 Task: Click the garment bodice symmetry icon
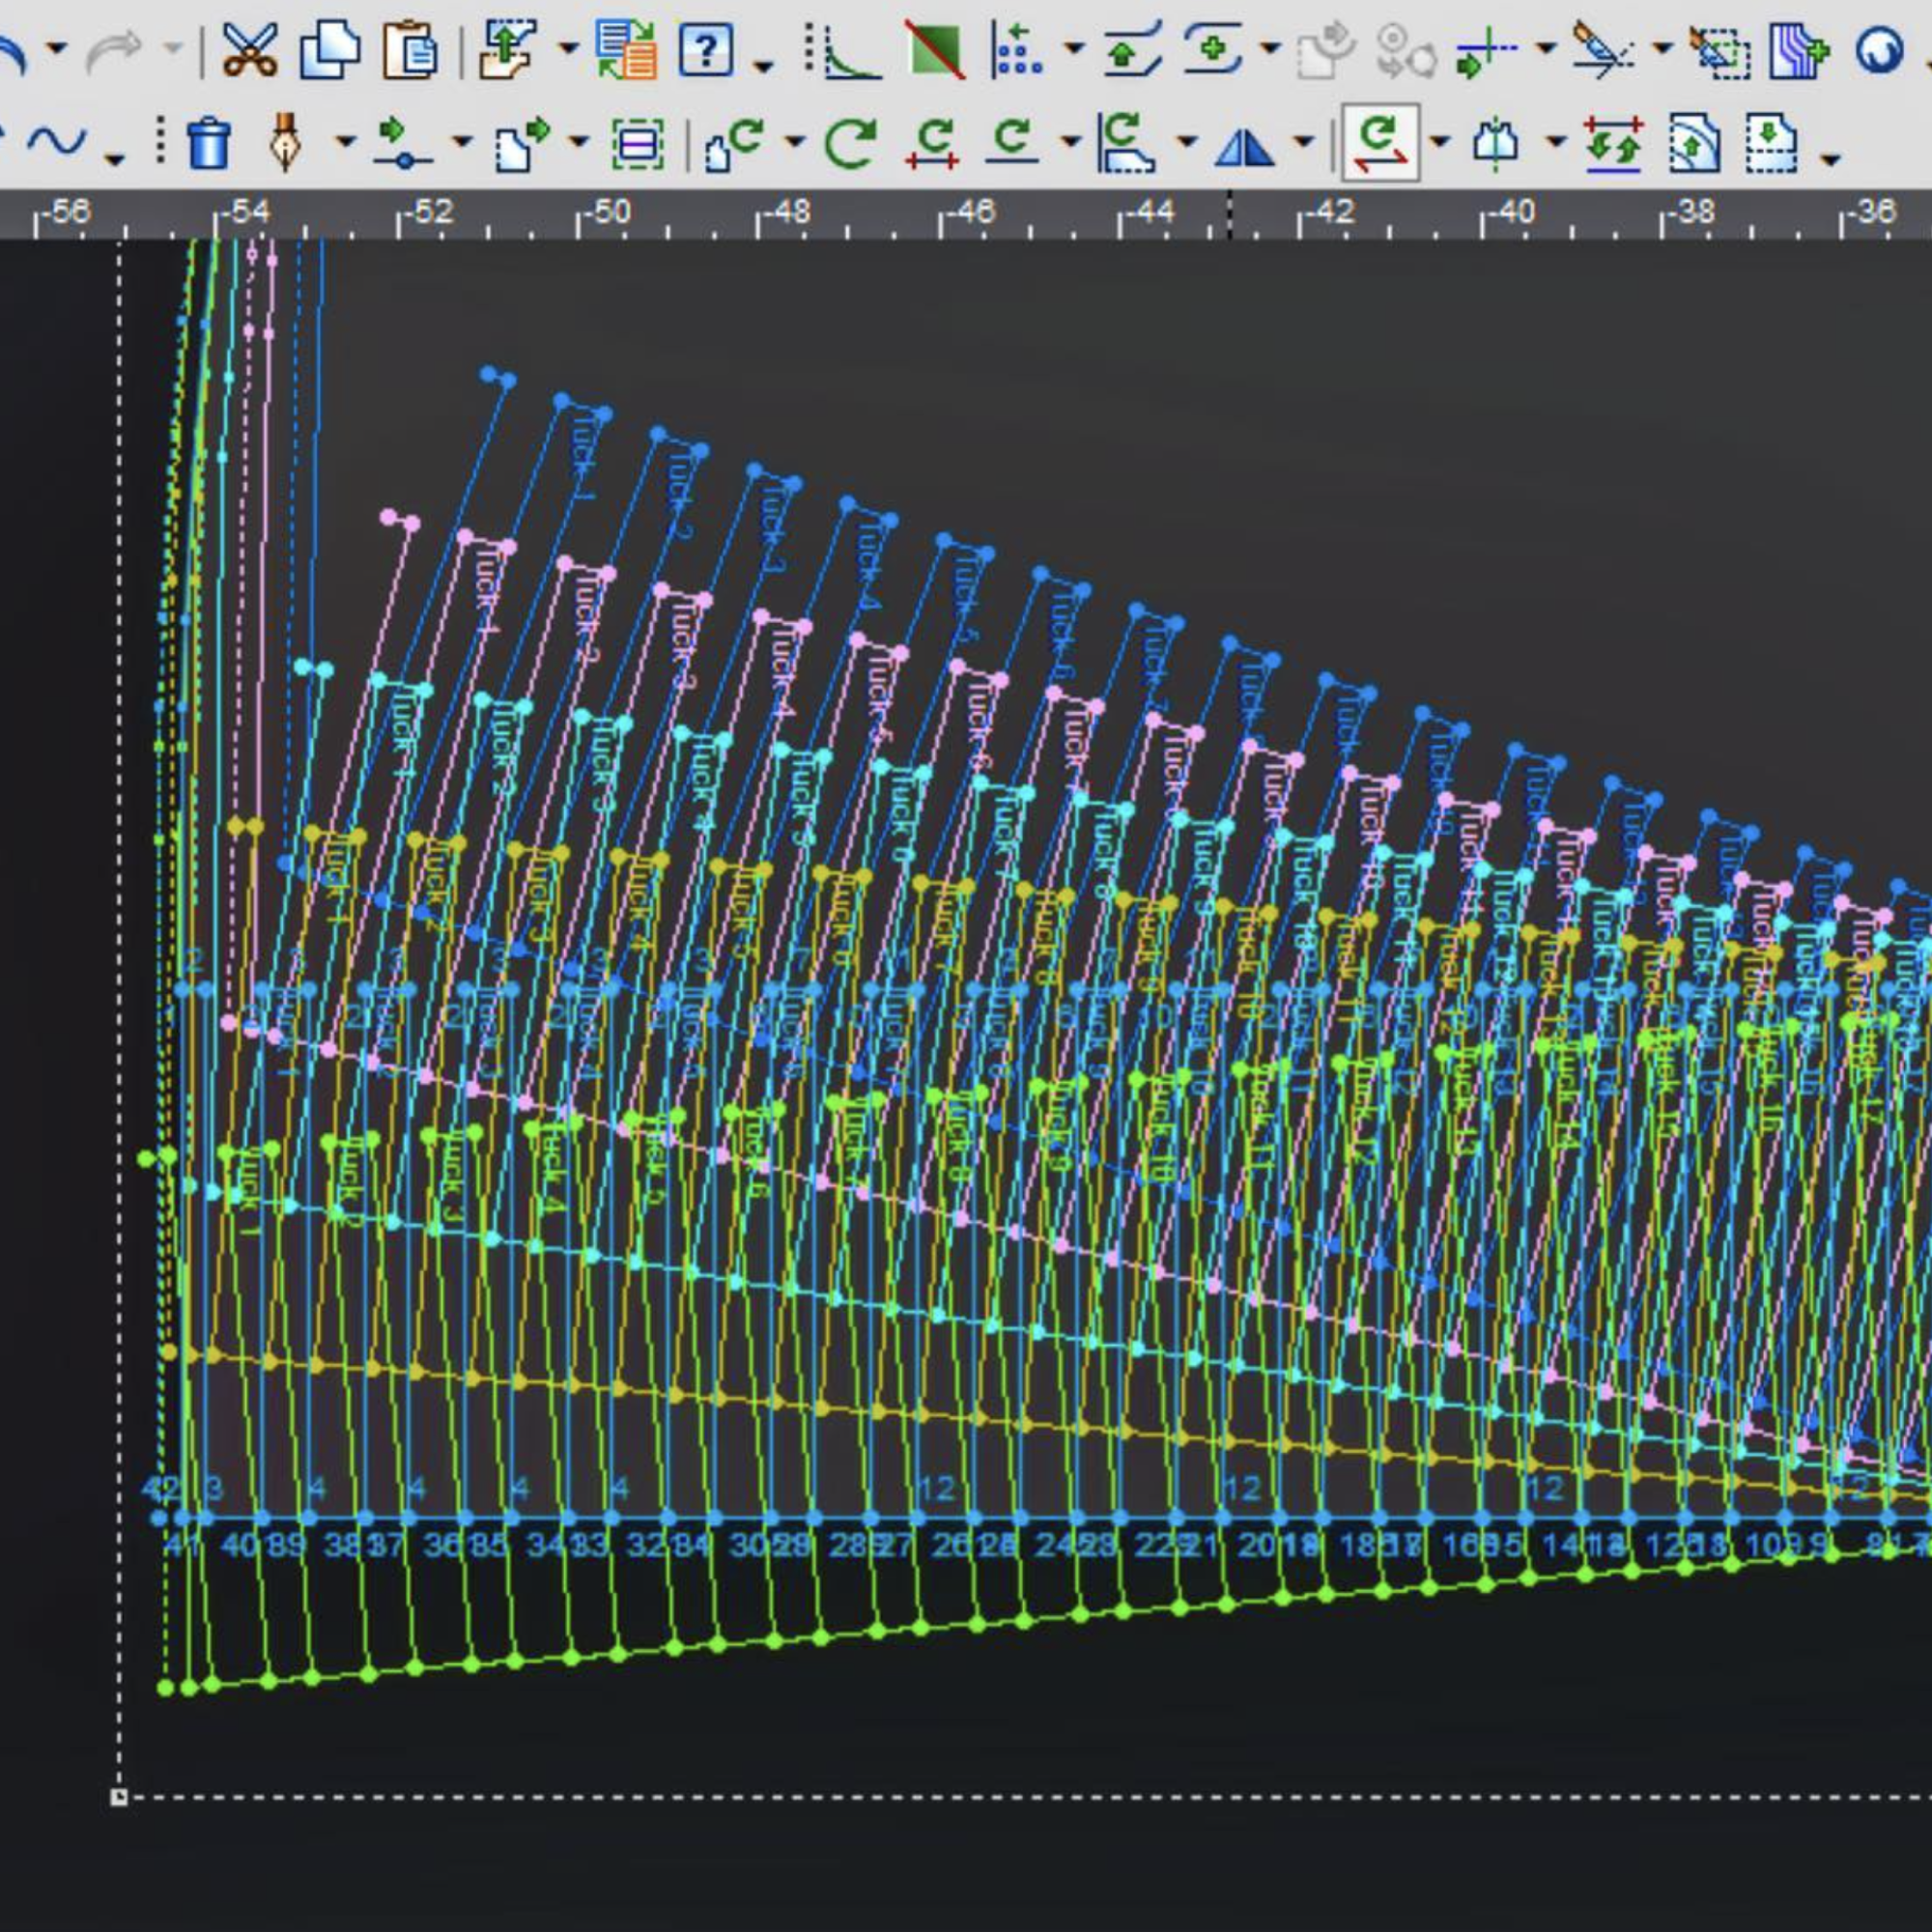tap(1495, 143)
